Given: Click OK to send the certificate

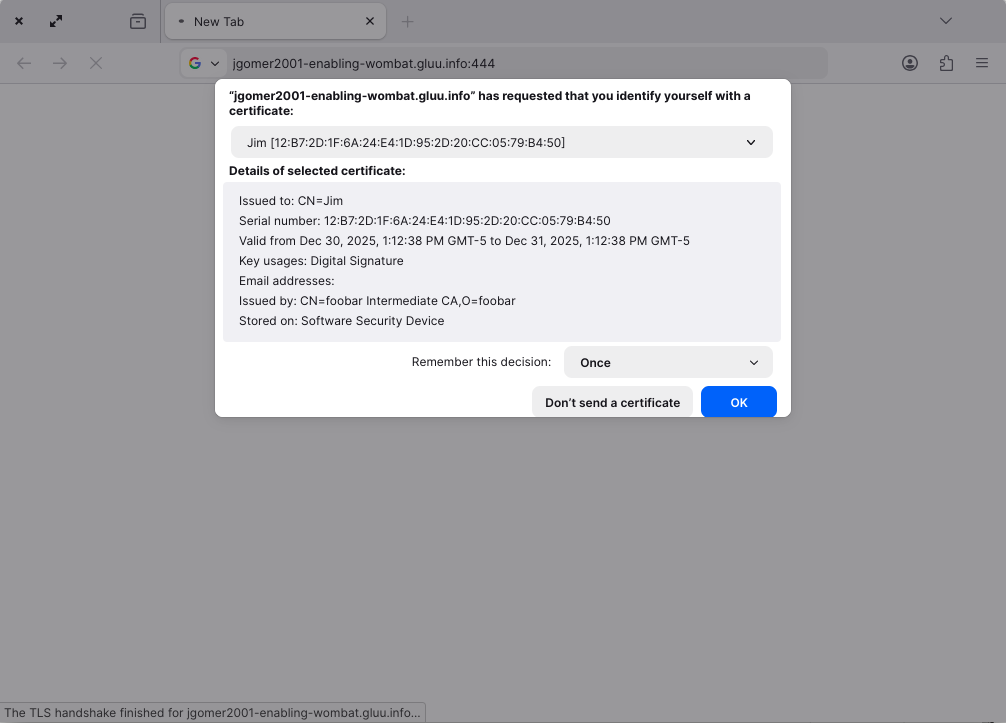Looking at the screenshot, I should [738, 401].
